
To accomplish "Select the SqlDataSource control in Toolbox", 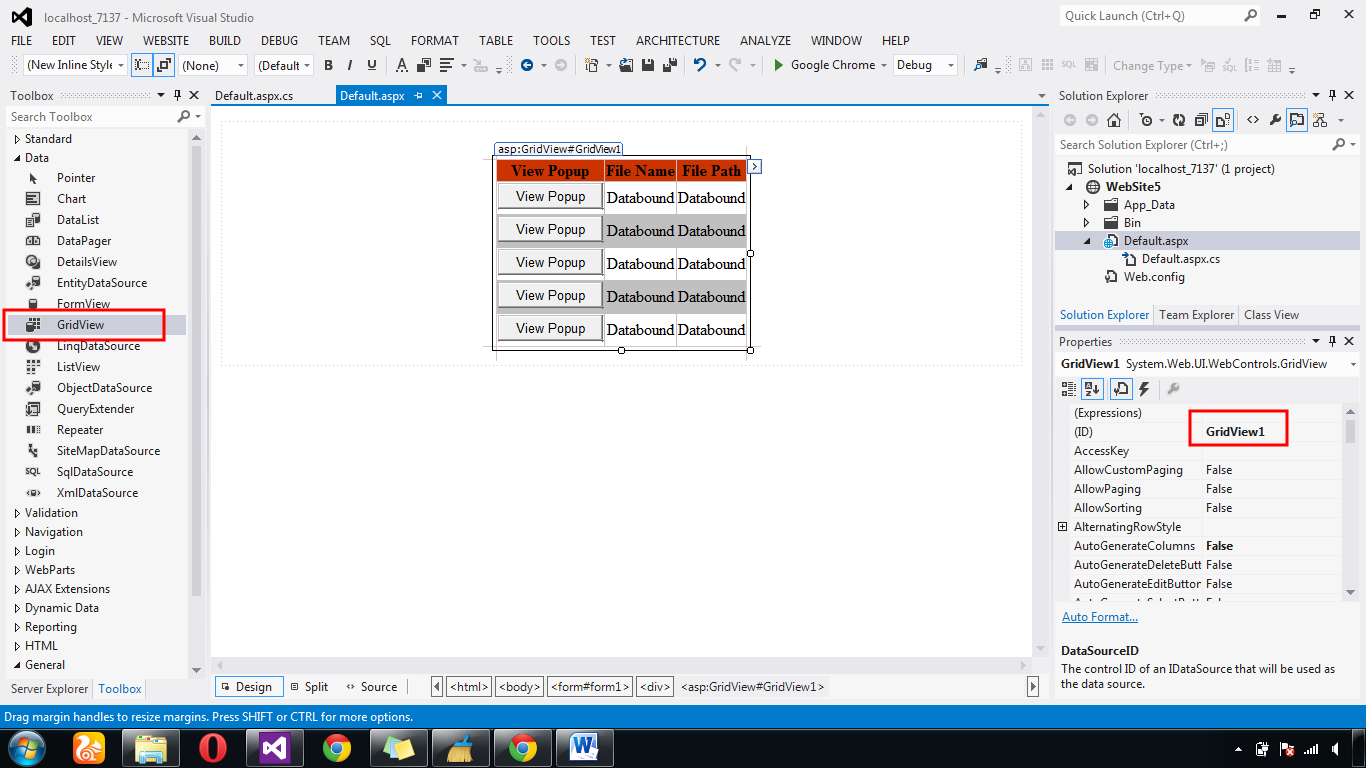I will tap(95, 472).
